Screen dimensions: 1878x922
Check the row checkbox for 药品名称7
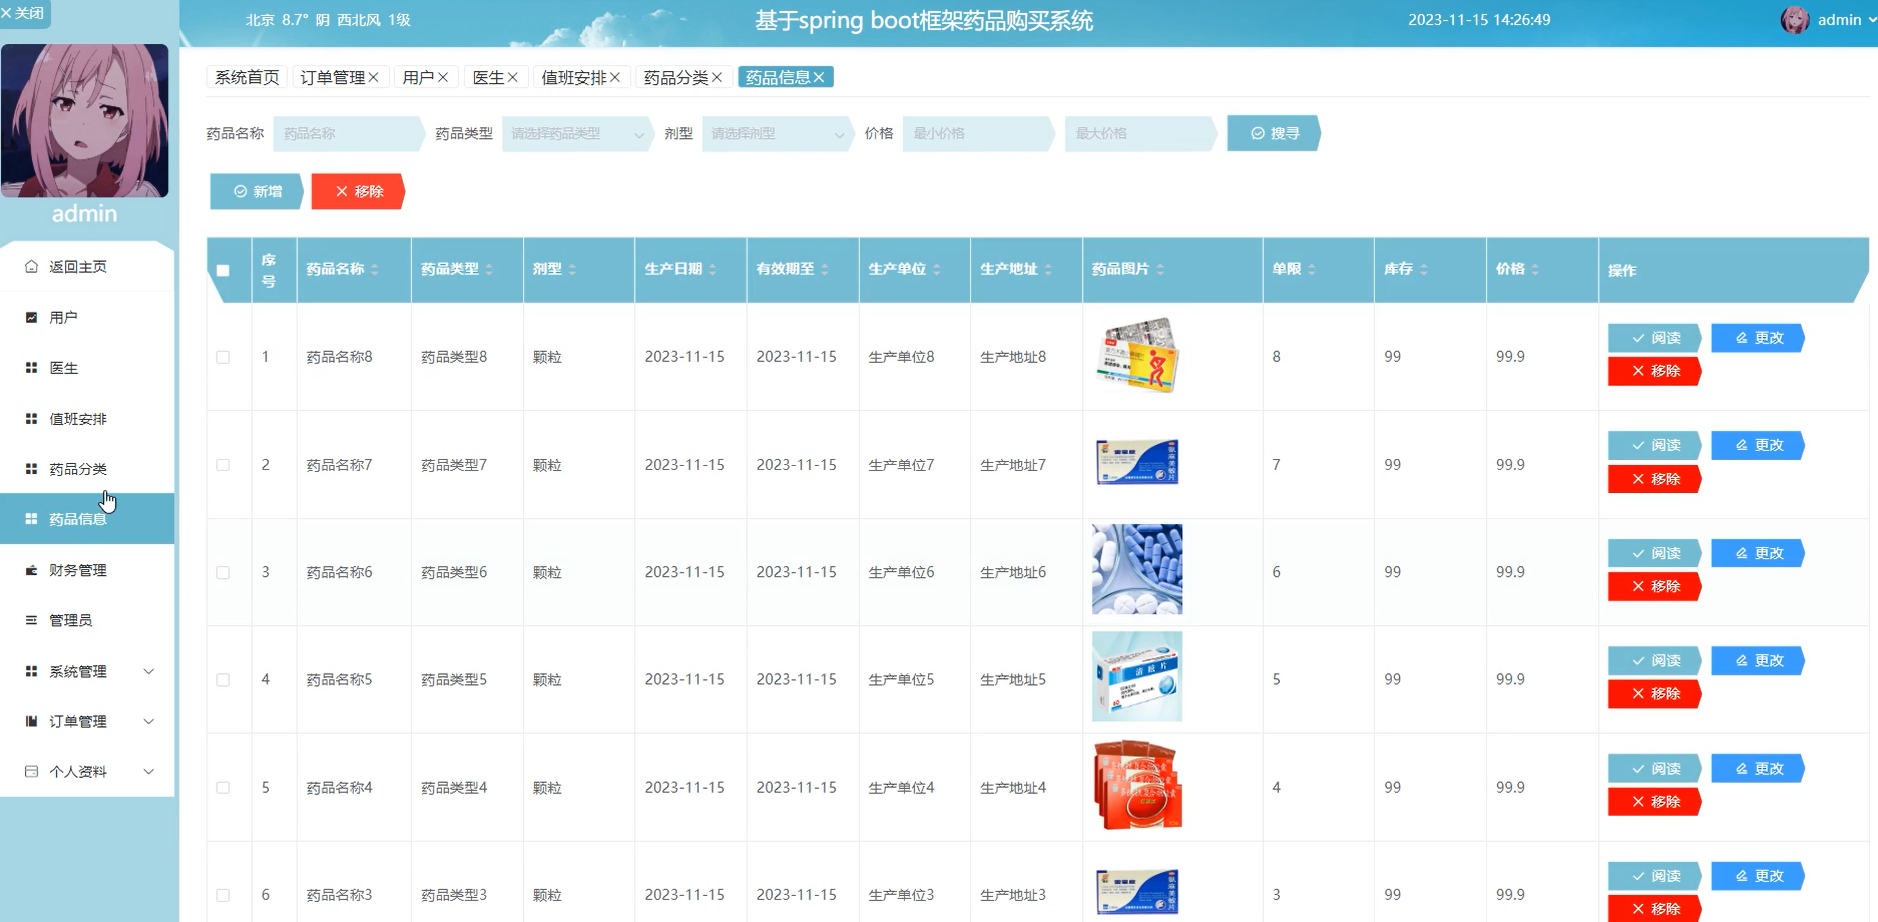pos(223,465)
